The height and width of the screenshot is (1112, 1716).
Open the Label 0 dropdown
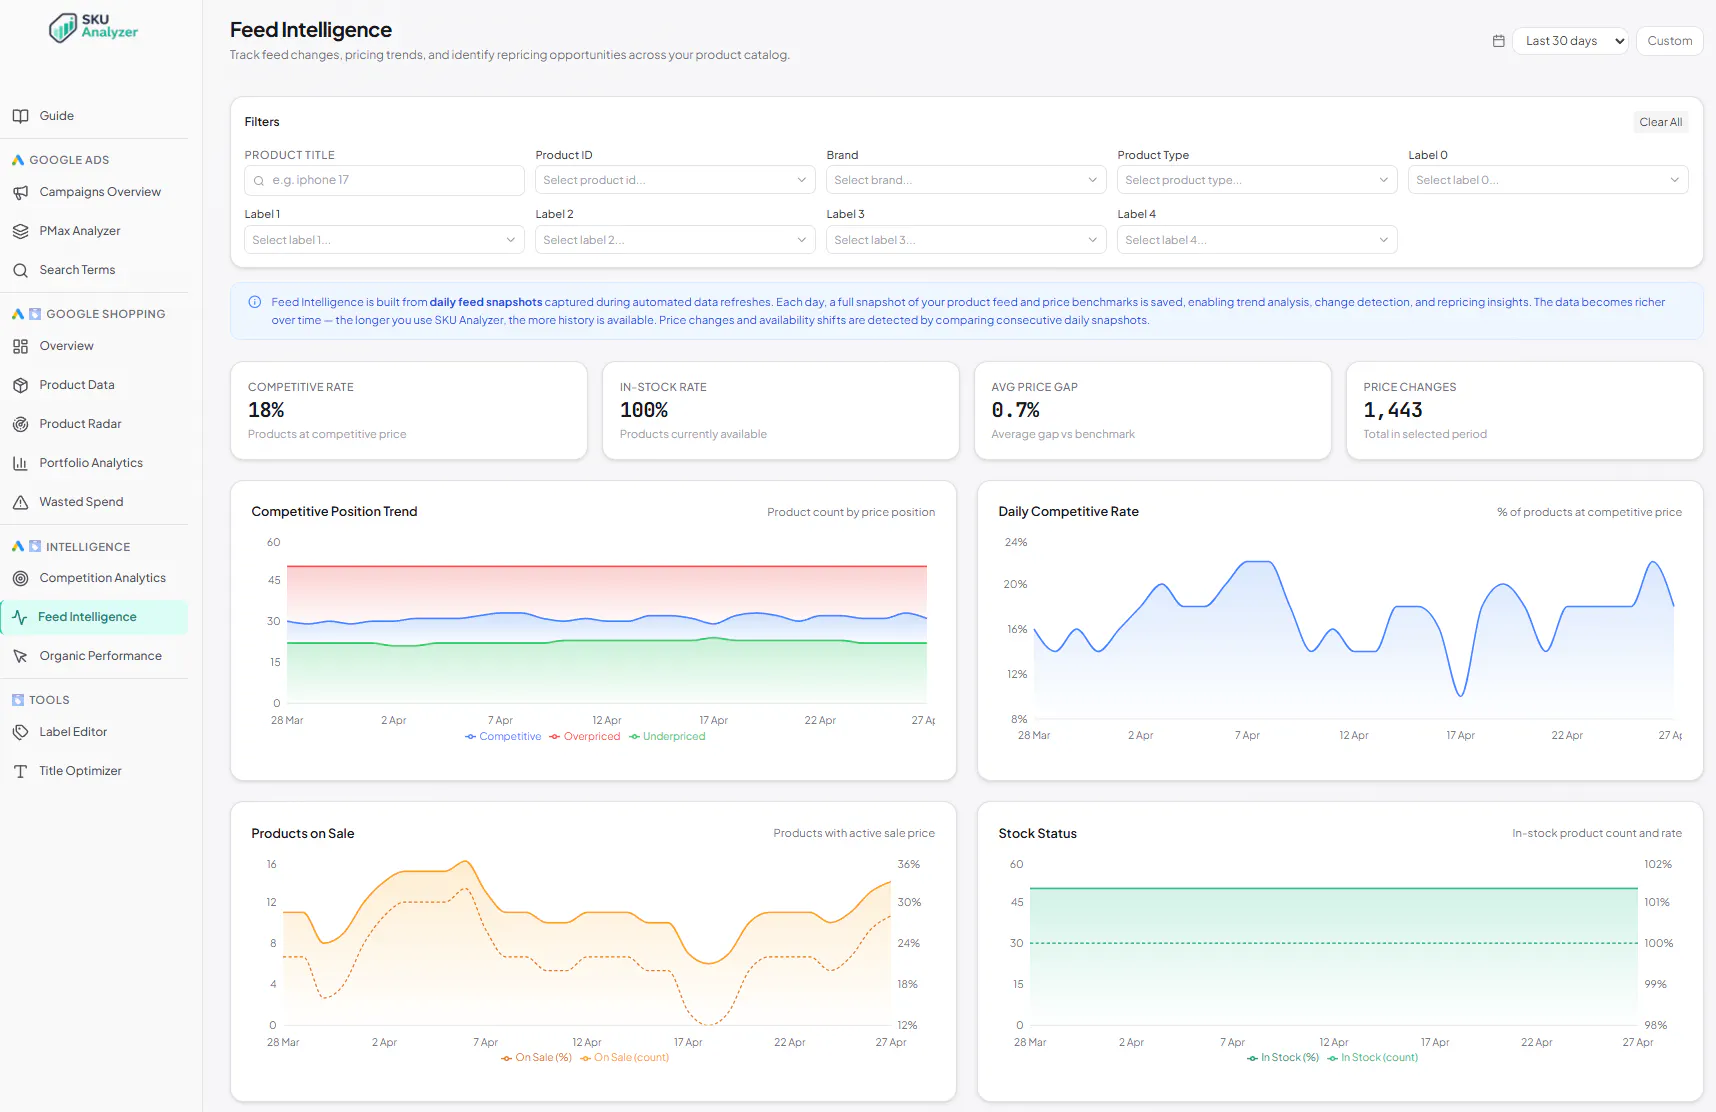pos(1548,180)
